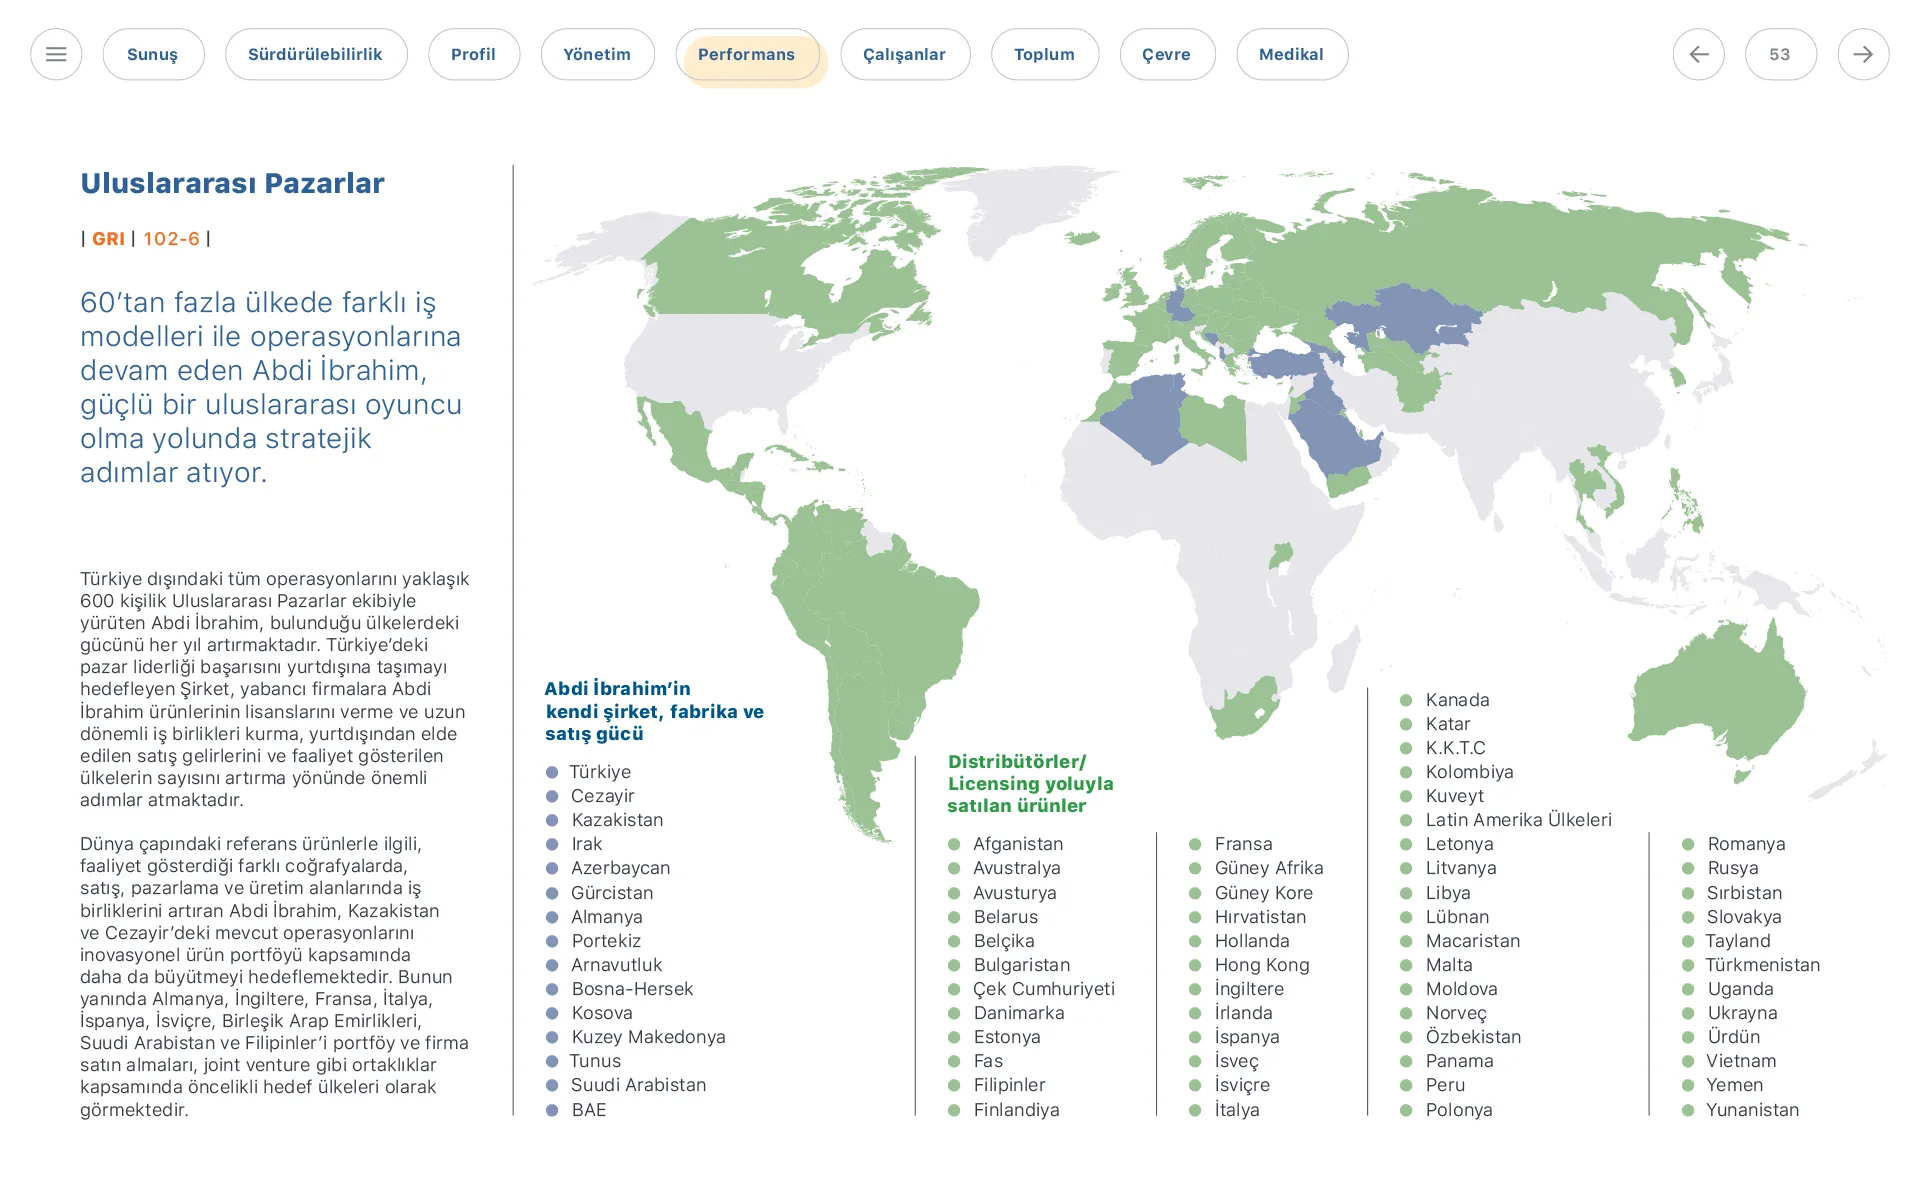
Task: Select the Macaristan entry
Action: pos(1473,941)
